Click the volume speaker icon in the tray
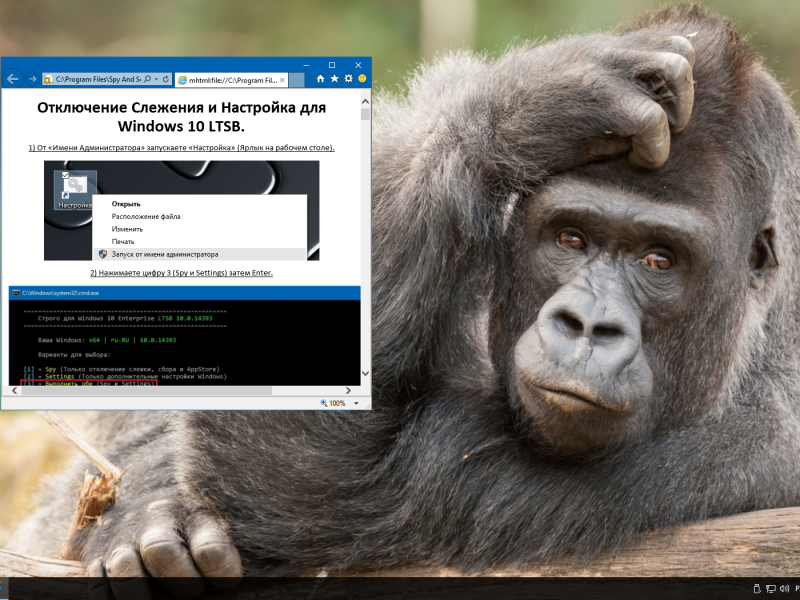This screenshot has height=600, width=800. pos(785,589)
